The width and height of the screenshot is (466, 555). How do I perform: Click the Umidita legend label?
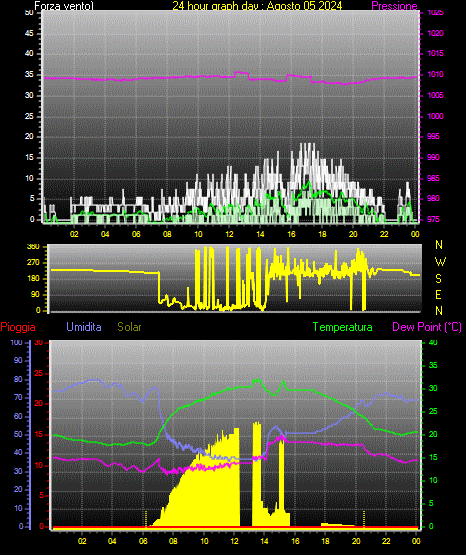84,327
